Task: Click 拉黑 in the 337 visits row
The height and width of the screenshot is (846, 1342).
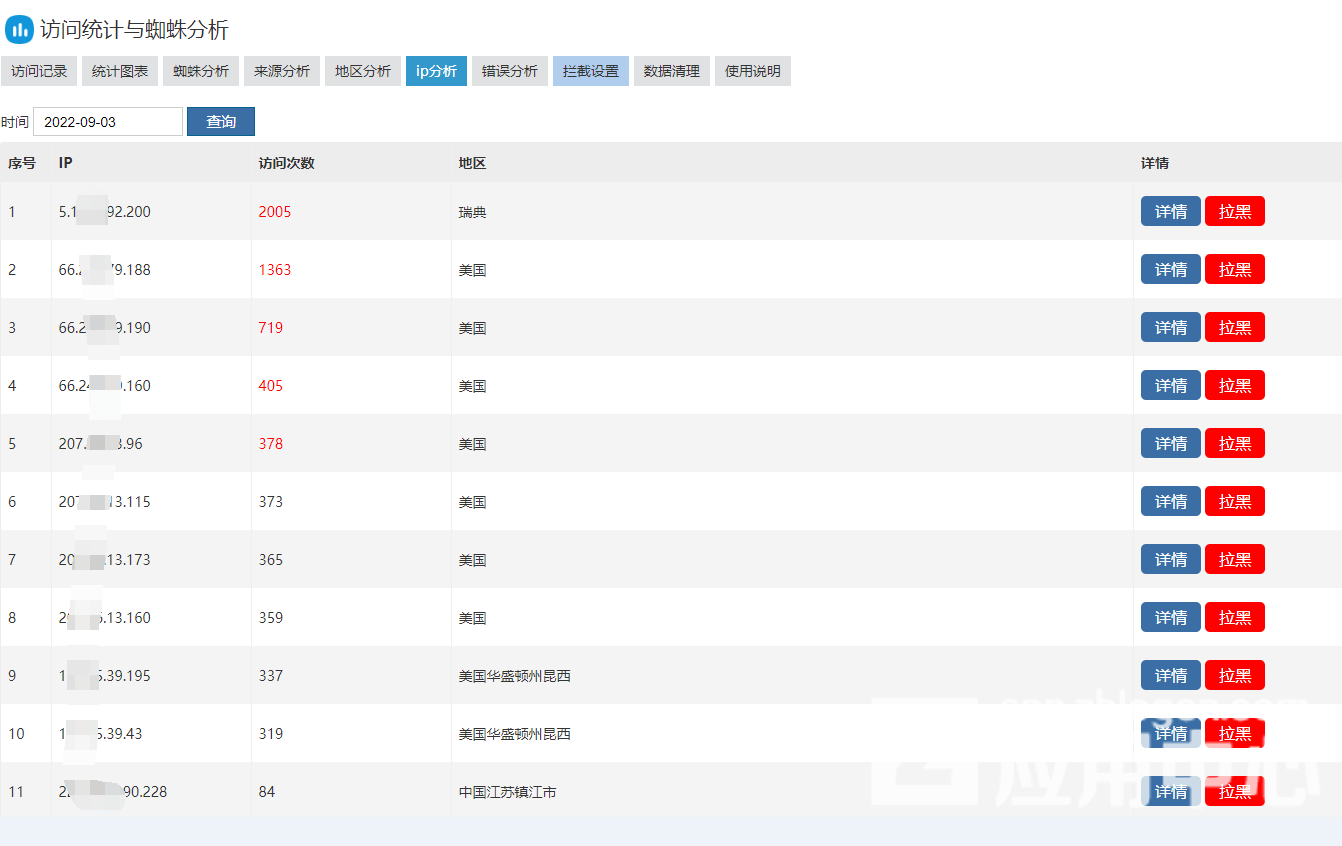Action: pyautogui.click(x=1235, y=675)
